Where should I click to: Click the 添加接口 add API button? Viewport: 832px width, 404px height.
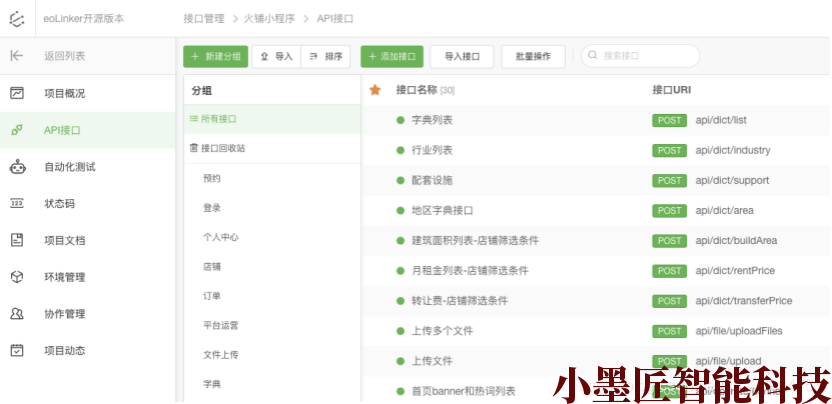click(393, 57)
